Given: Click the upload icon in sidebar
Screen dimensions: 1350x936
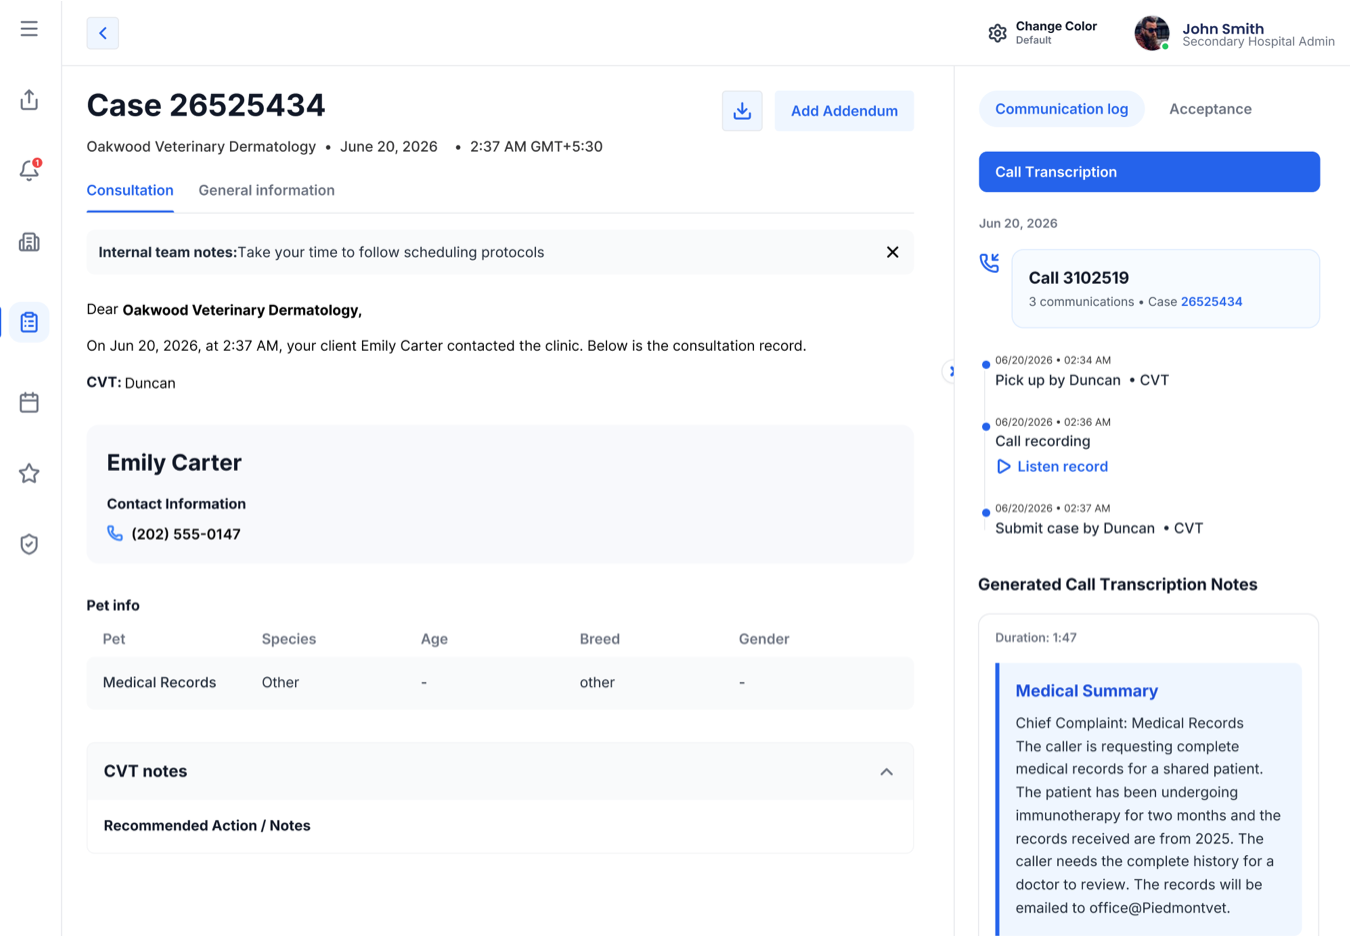Looking at the screenshot, I should (29, 100).
